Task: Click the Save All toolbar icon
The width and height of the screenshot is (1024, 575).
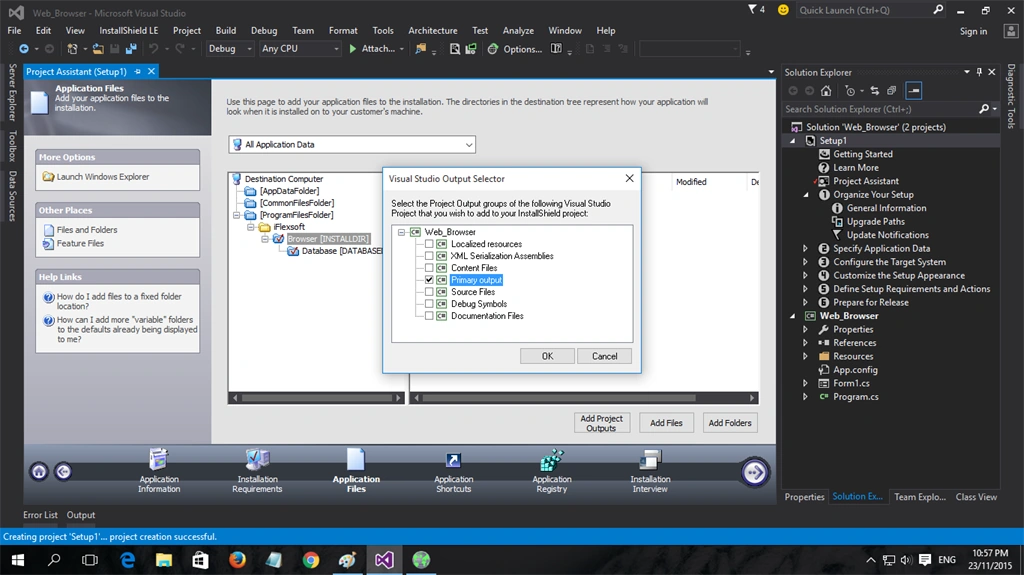Action: coord(131,48)
